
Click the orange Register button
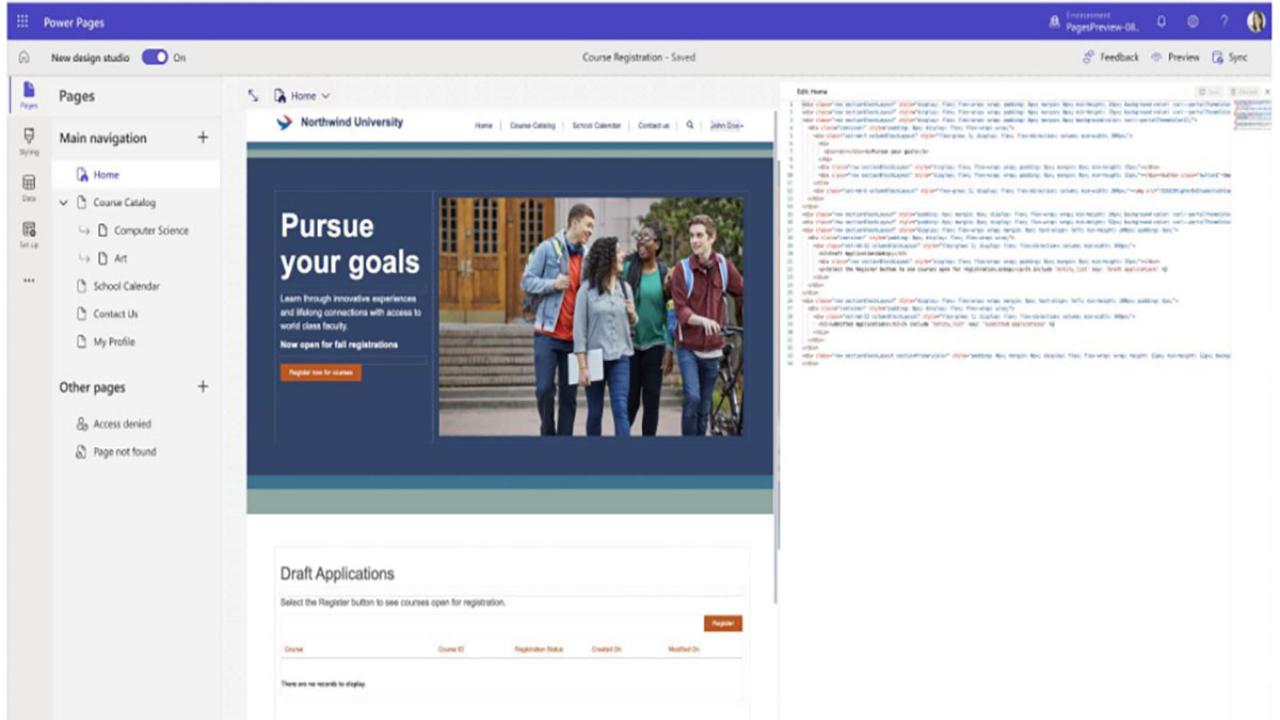tap(723, 623)
